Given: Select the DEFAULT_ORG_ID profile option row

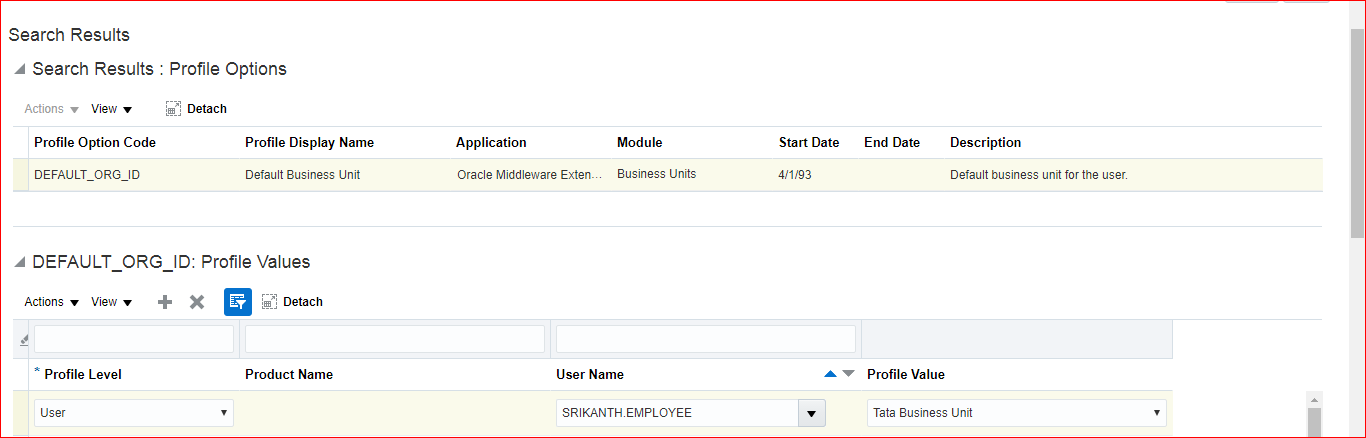Looking at the screenshot, I should tap(87, 175).
